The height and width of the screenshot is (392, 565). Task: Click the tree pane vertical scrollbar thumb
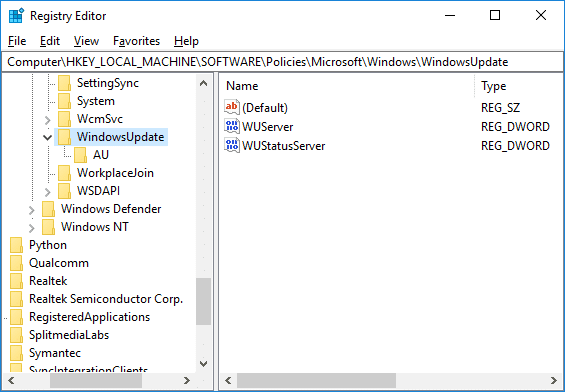[x=204, y=302]
